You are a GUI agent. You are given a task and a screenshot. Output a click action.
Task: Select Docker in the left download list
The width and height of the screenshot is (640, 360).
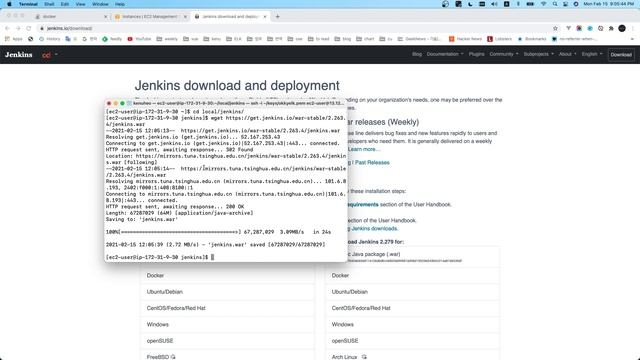tap(227, 276)
